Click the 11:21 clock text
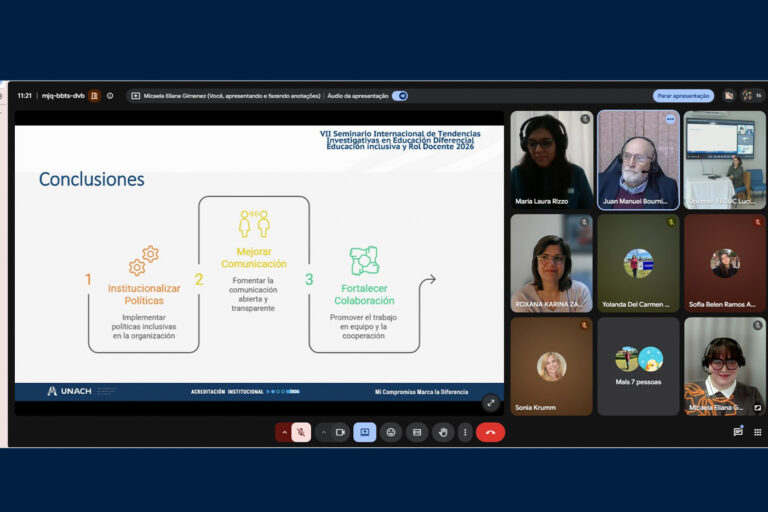The width and height of the screenshot is (768, 512). [x=24, y=96]
